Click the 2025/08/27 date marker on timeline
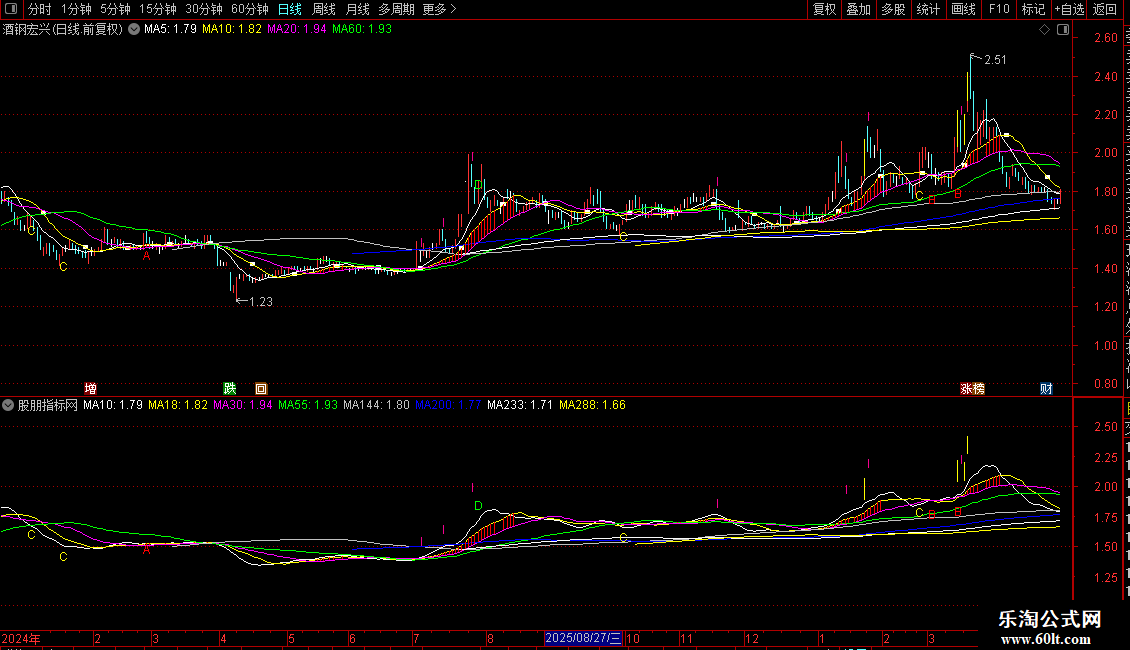 pyautogui.click(x=582, y=638)
